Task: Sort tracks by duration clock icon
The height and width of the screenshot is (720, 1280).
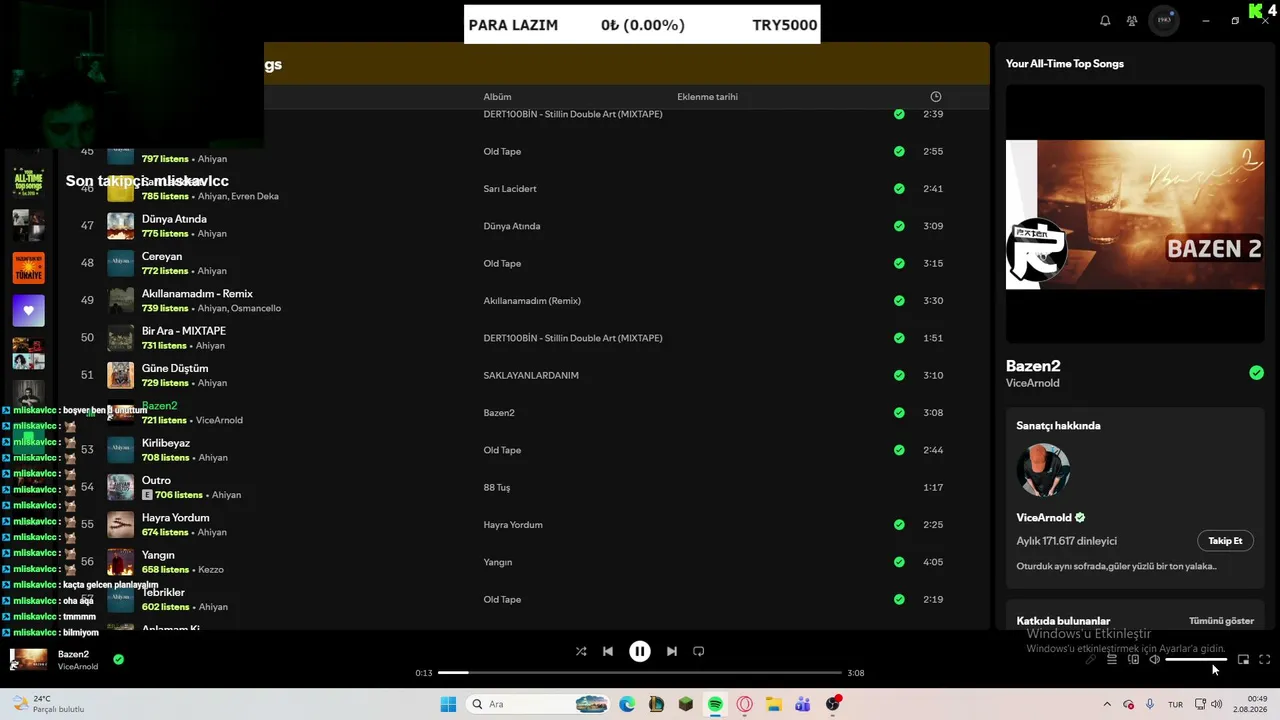Action: pos(936,97)
